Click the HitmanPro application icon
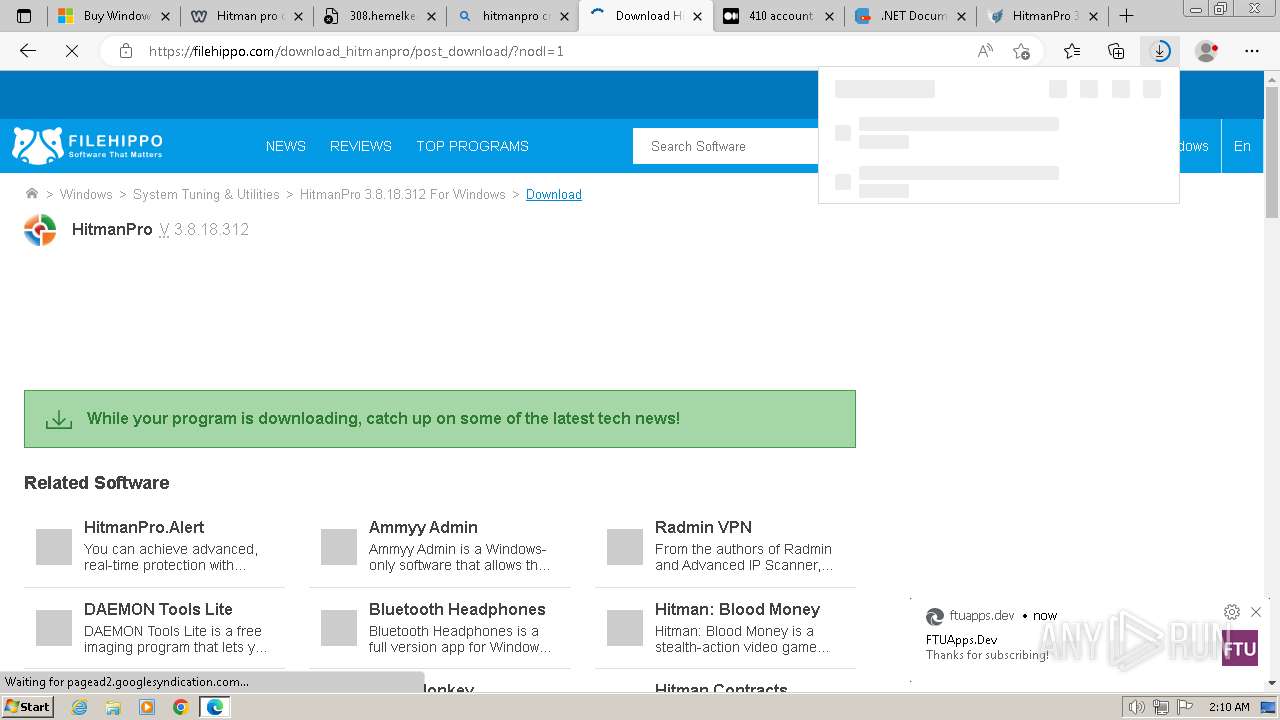Screen dimensions: 1280x720 click(40, 230)
